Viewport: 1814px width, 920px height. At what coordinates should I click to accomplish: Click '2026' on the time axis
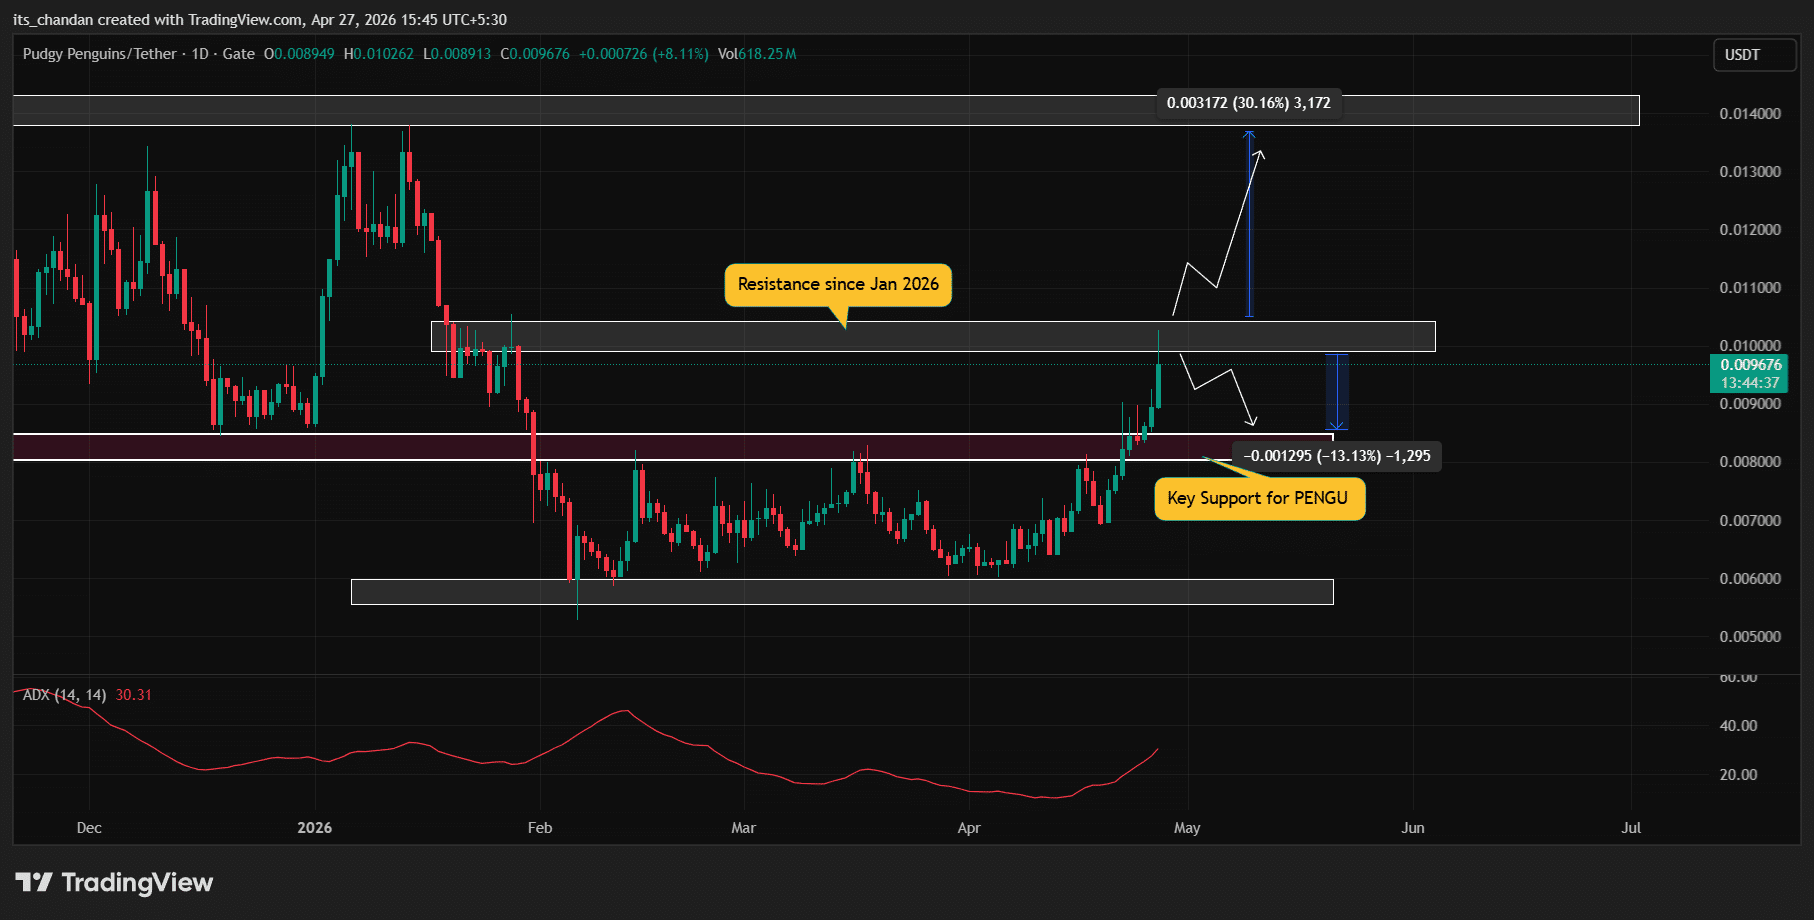(x=315, y=828)
